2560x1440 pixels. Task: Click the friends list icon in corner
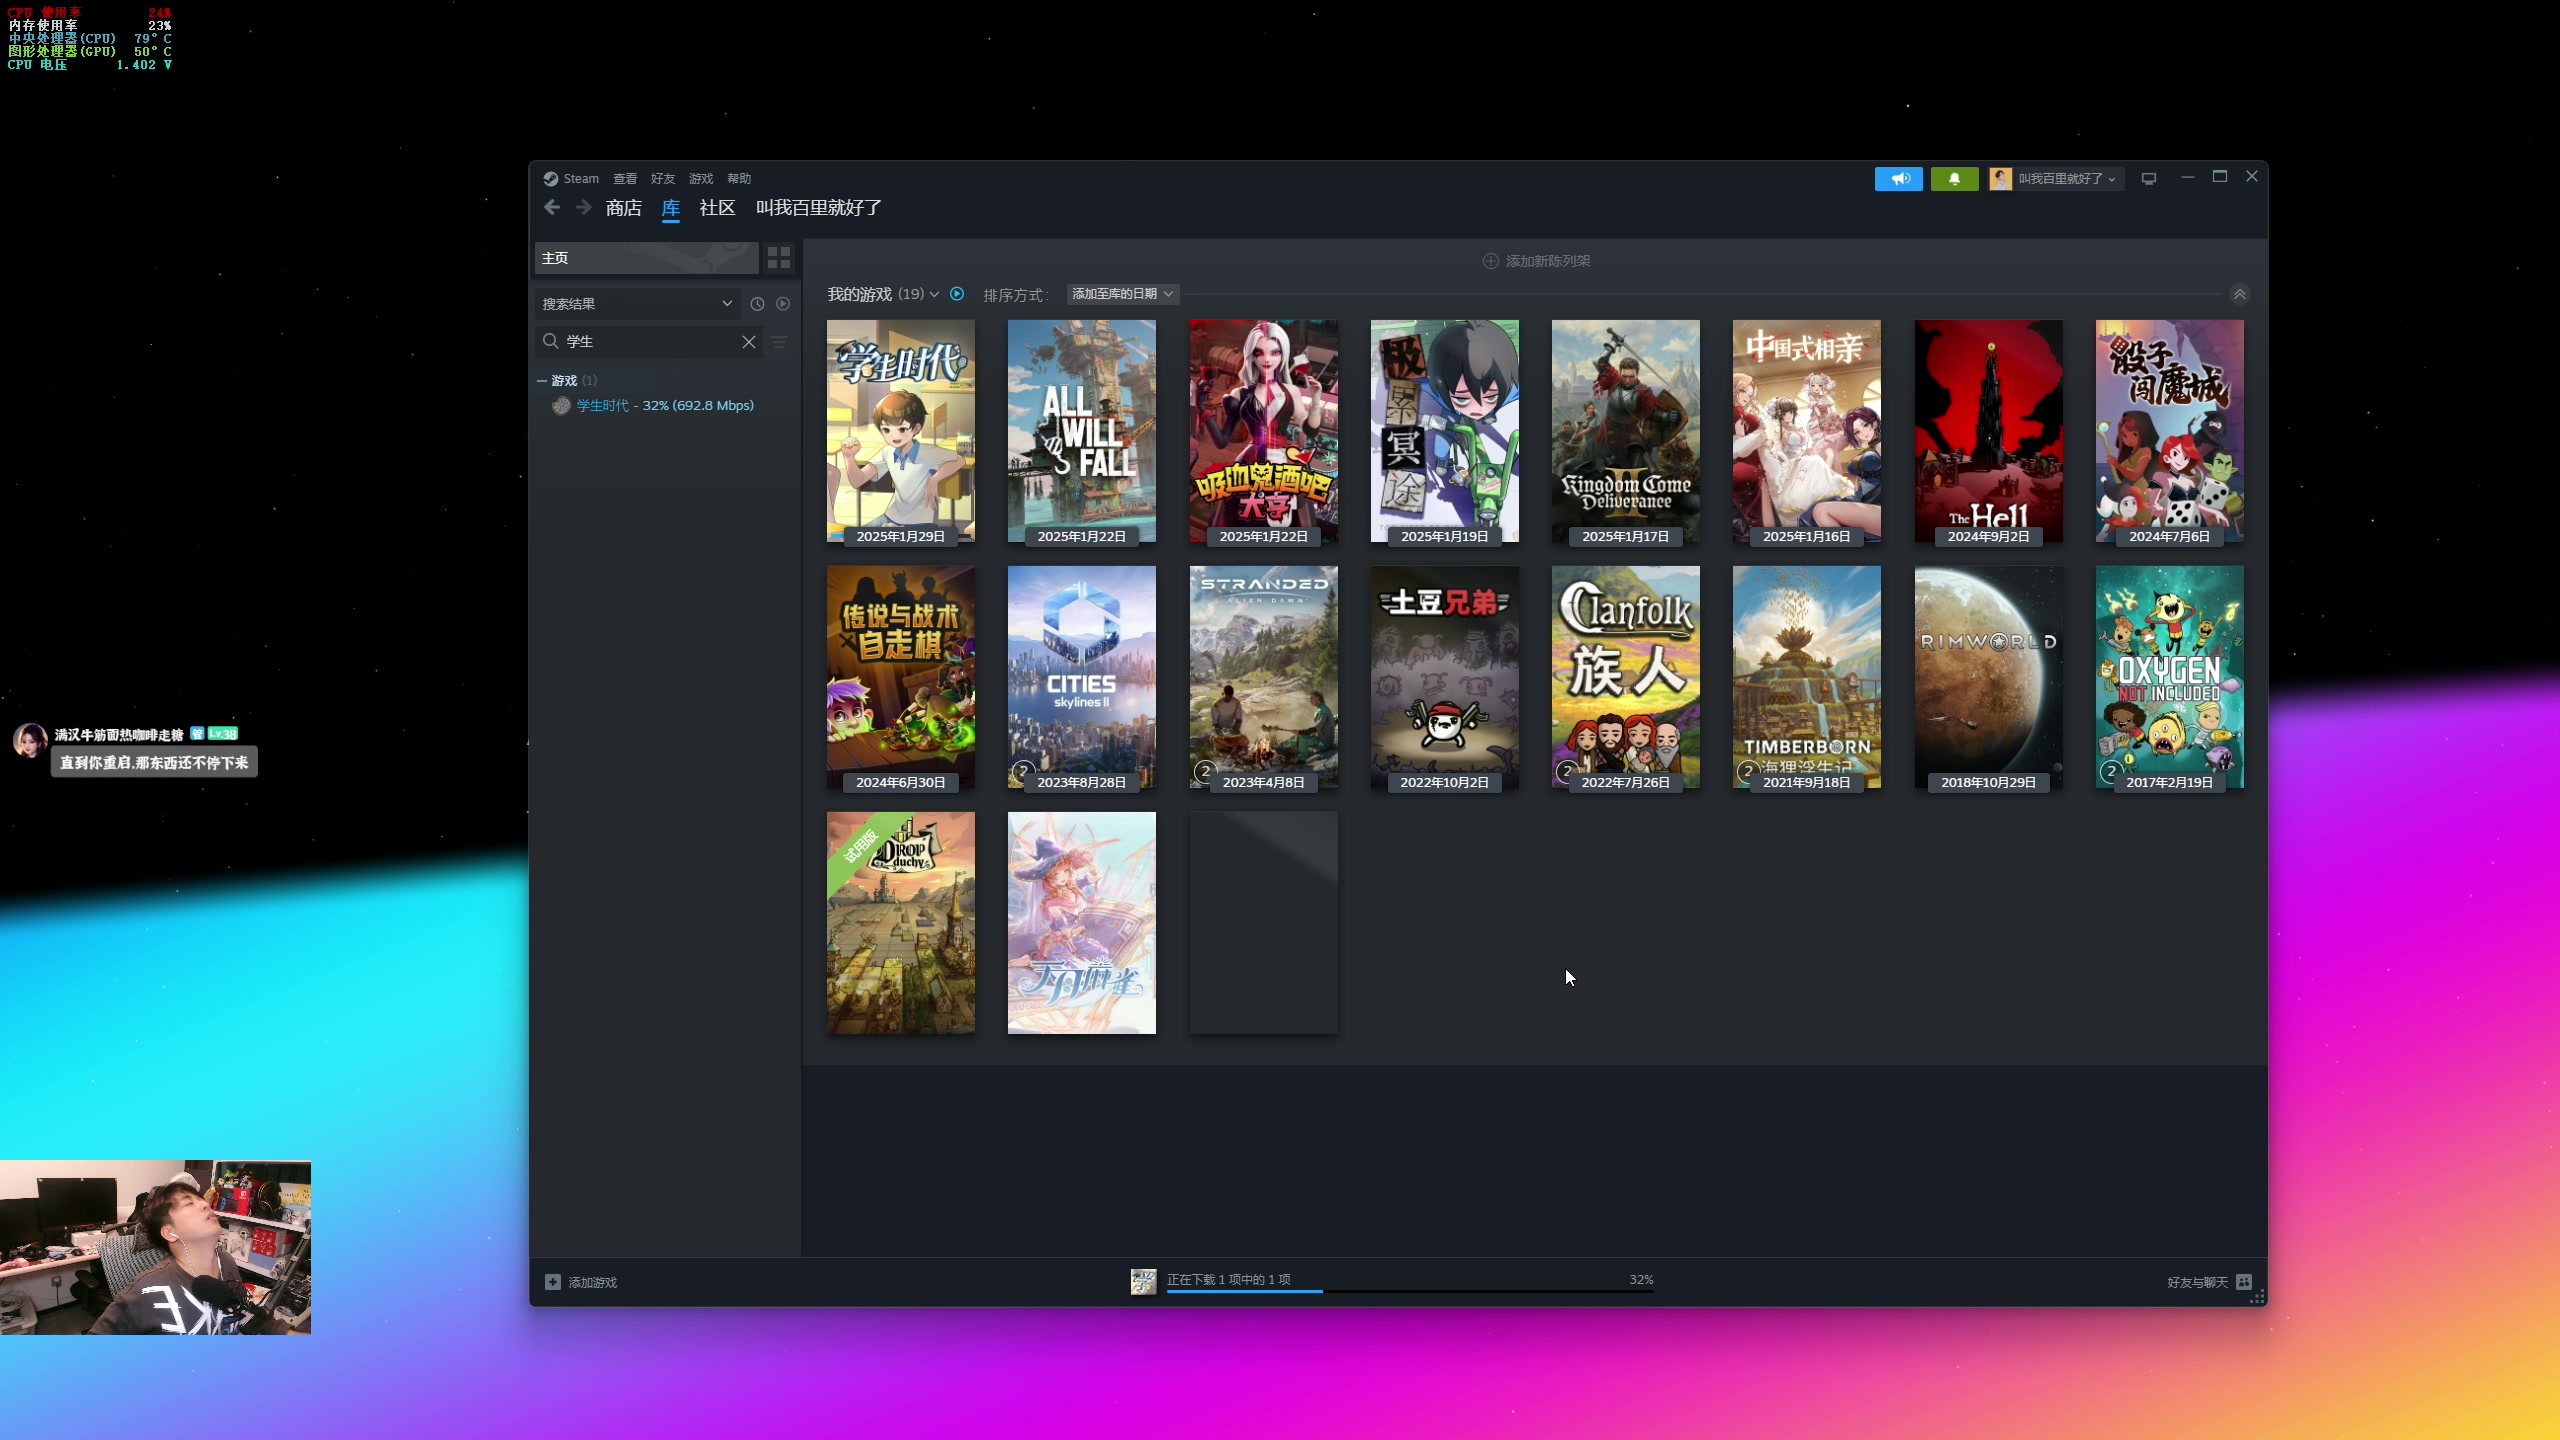tap(2244, 1282)
